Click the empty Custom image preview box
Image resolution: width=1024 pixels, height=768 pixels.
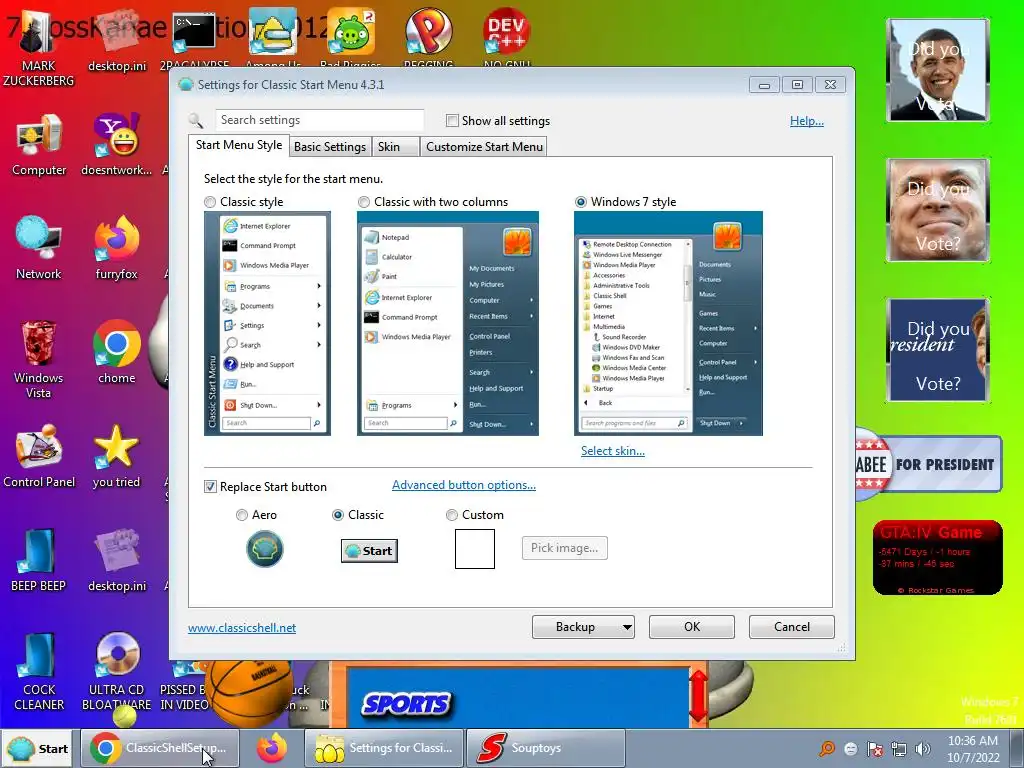(x=475, y=549)
